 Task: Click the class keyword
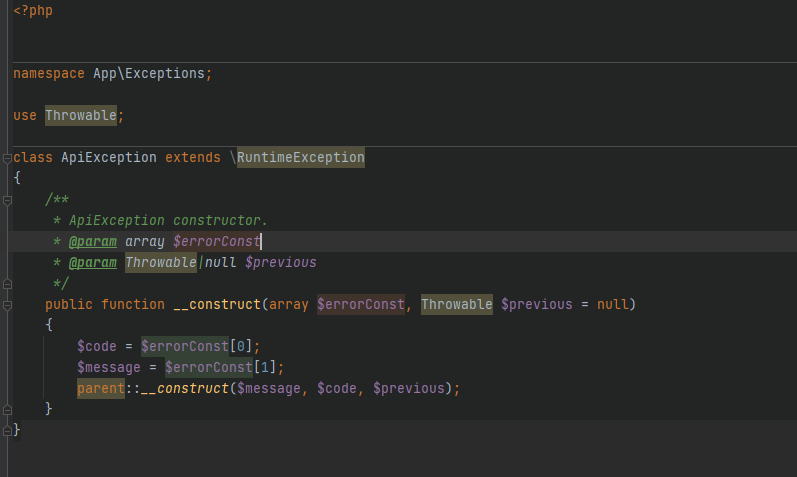[x=33, y=158]
